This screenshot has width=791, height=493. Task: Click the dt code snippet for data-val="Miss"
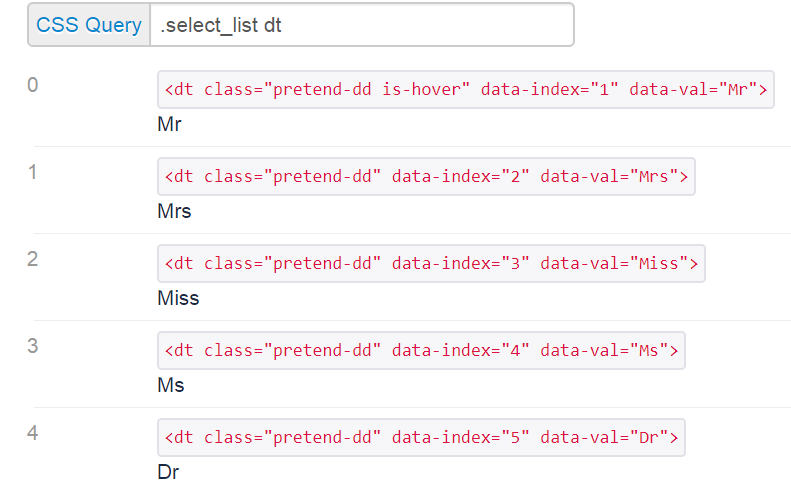pyautogui.click(x=431, y=264)
